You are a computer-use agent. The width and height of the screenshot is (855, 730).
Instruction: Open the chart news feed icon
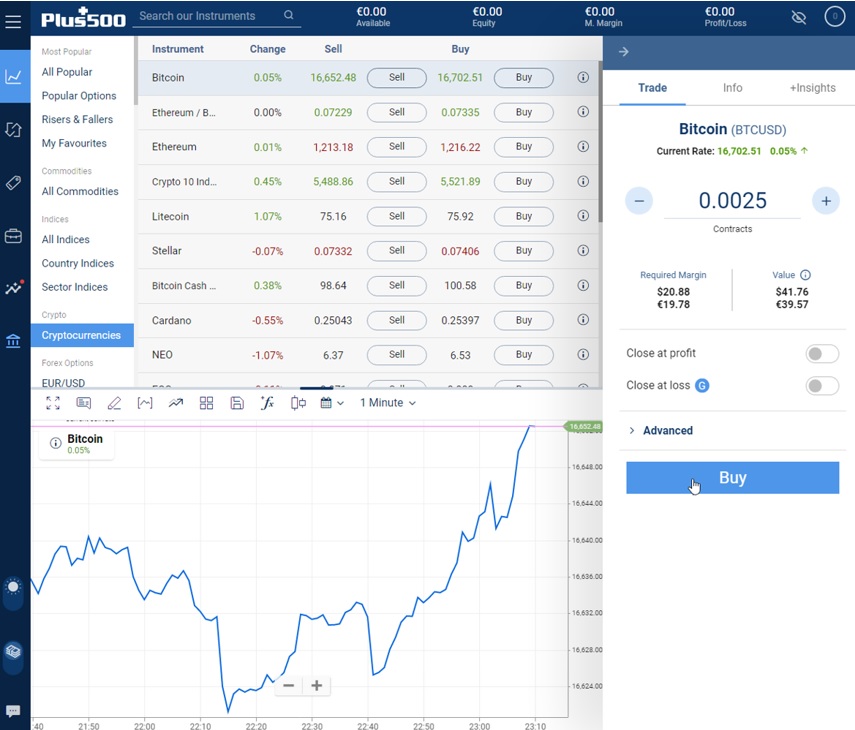click(83, 403)
